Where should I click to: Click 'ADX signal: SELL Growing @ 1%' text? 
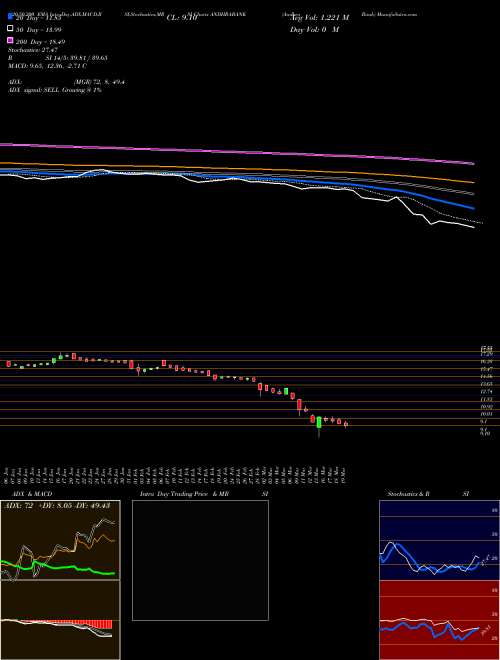click(55, 90)
